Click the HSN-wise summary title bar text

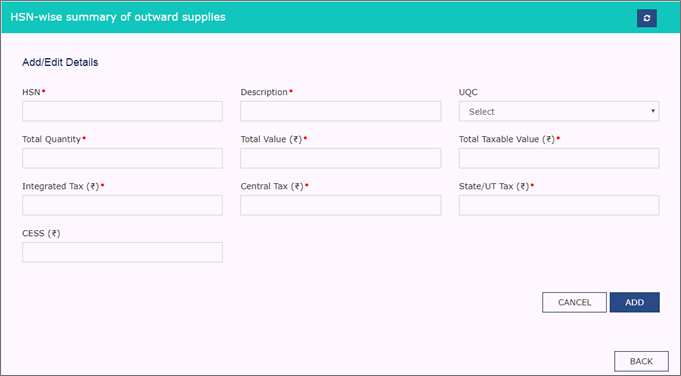pyautogui.click(x=118, y=17)
